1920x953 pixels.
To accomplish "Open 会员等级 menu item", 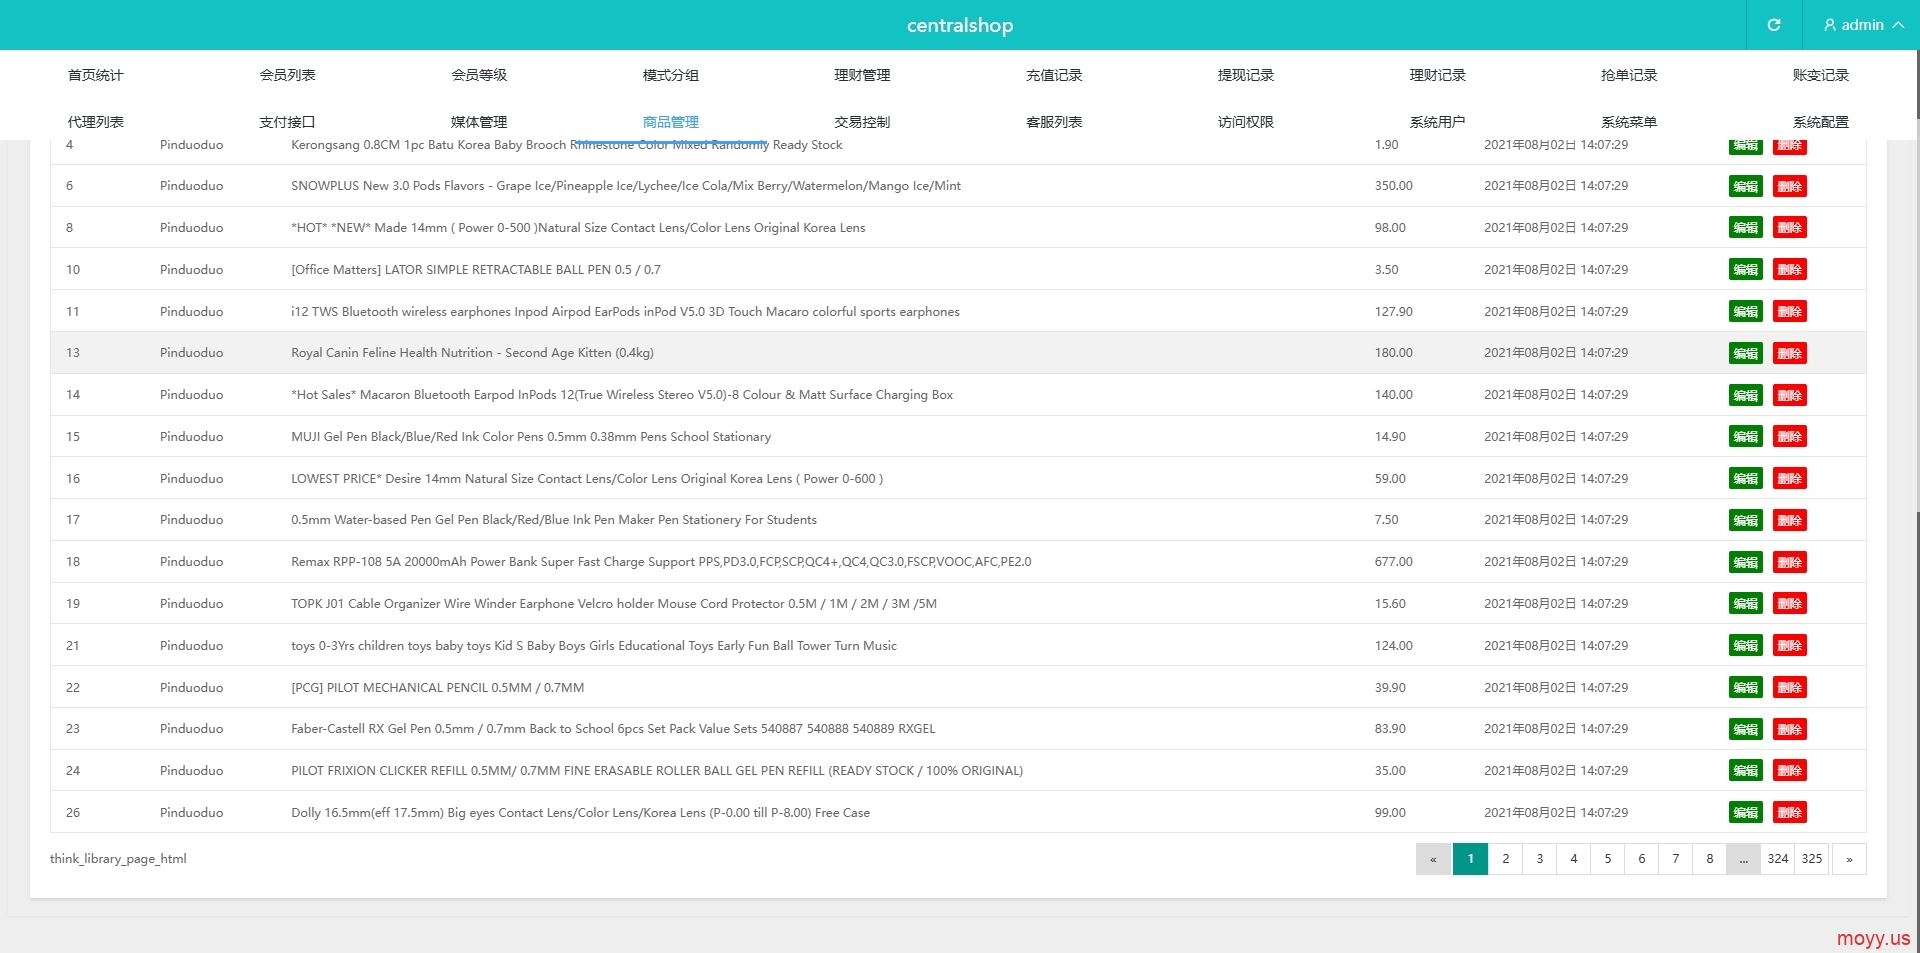I will pos(479,75).
